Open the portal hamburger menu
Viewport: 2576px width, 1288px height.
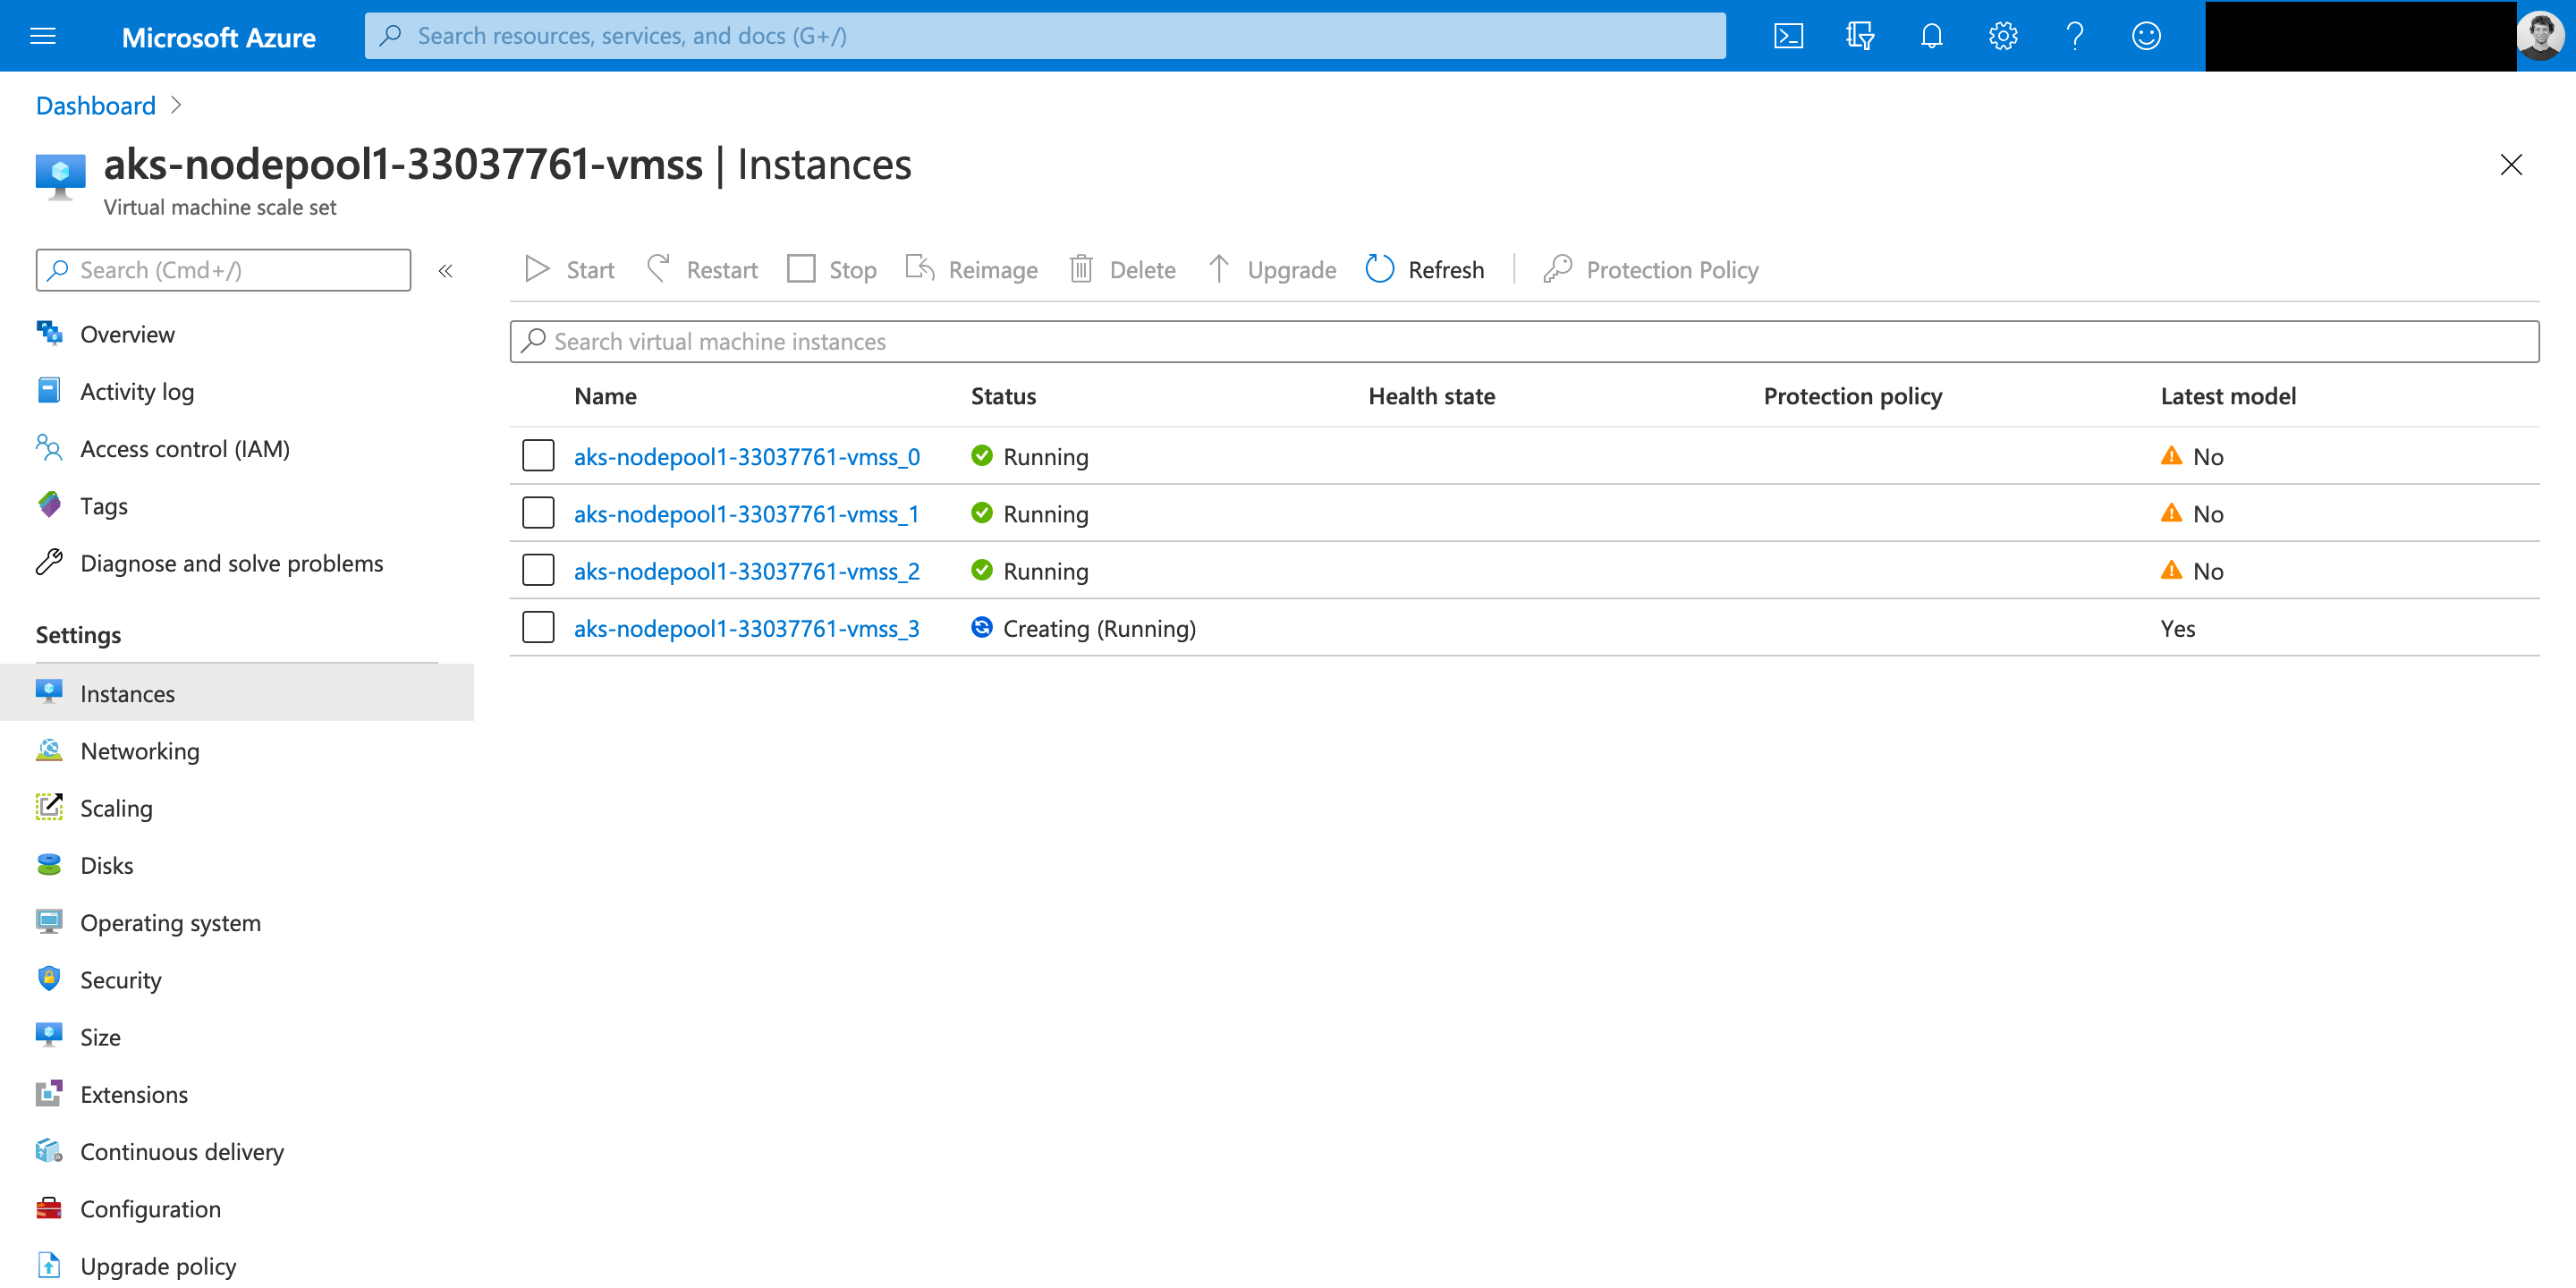click(42, 35)
